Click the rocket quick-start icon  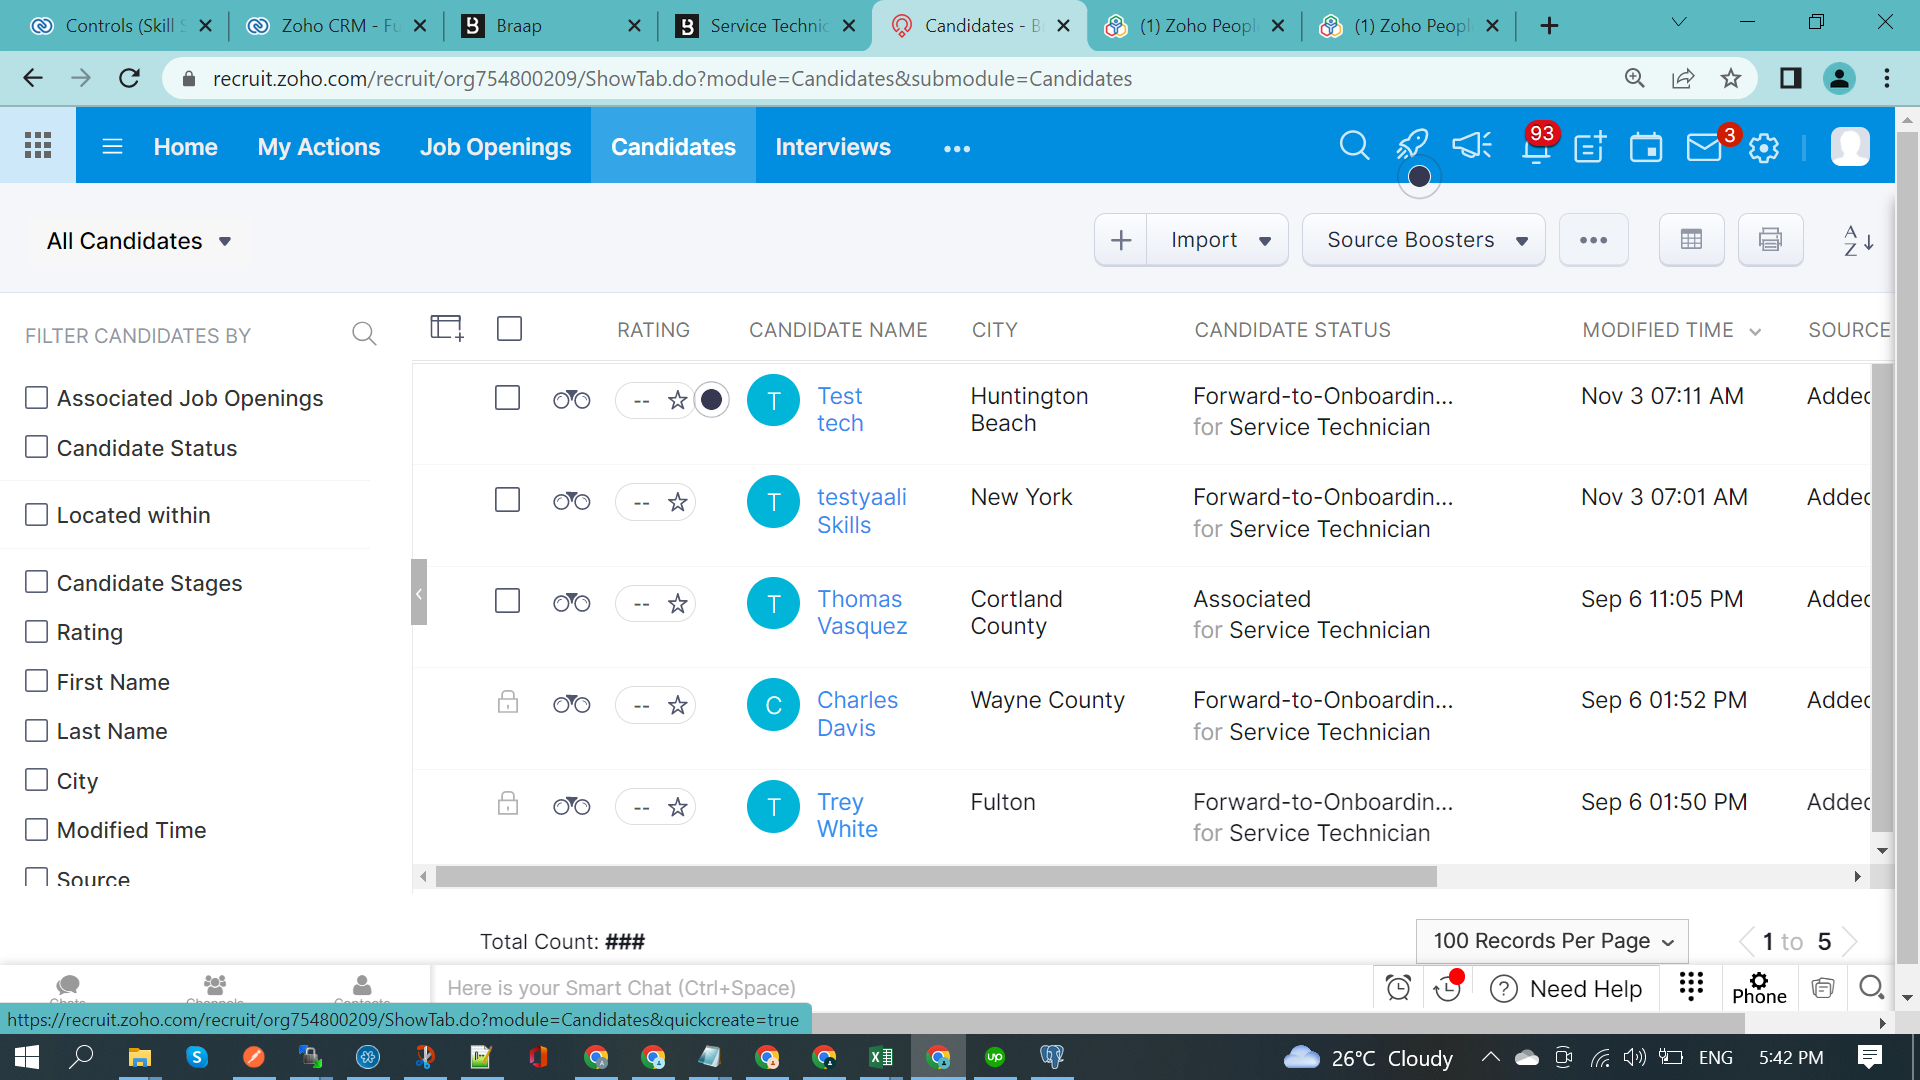point(1412,145)
